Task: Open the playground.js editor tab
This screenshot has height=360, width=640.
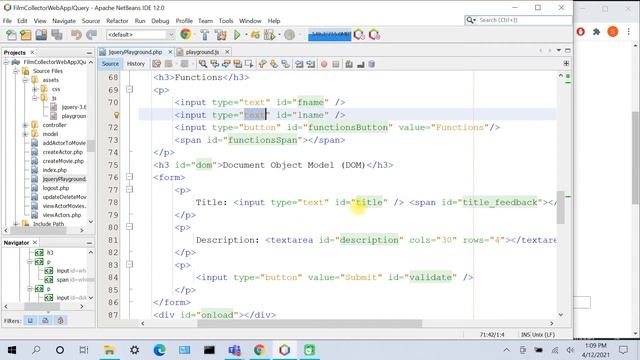Action: click(202, 52)
